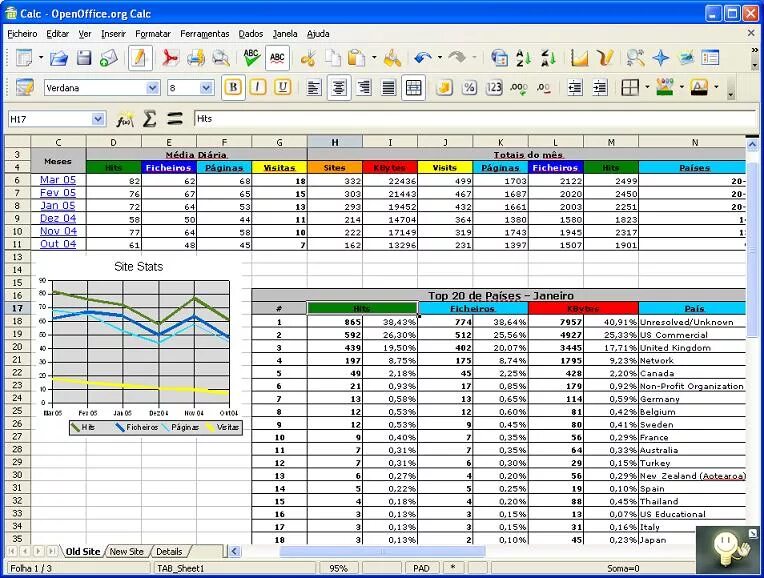Screen dimensions: 764x578
Task: Open Find and Replace binoculars icon
Action: tap(635, 58)
